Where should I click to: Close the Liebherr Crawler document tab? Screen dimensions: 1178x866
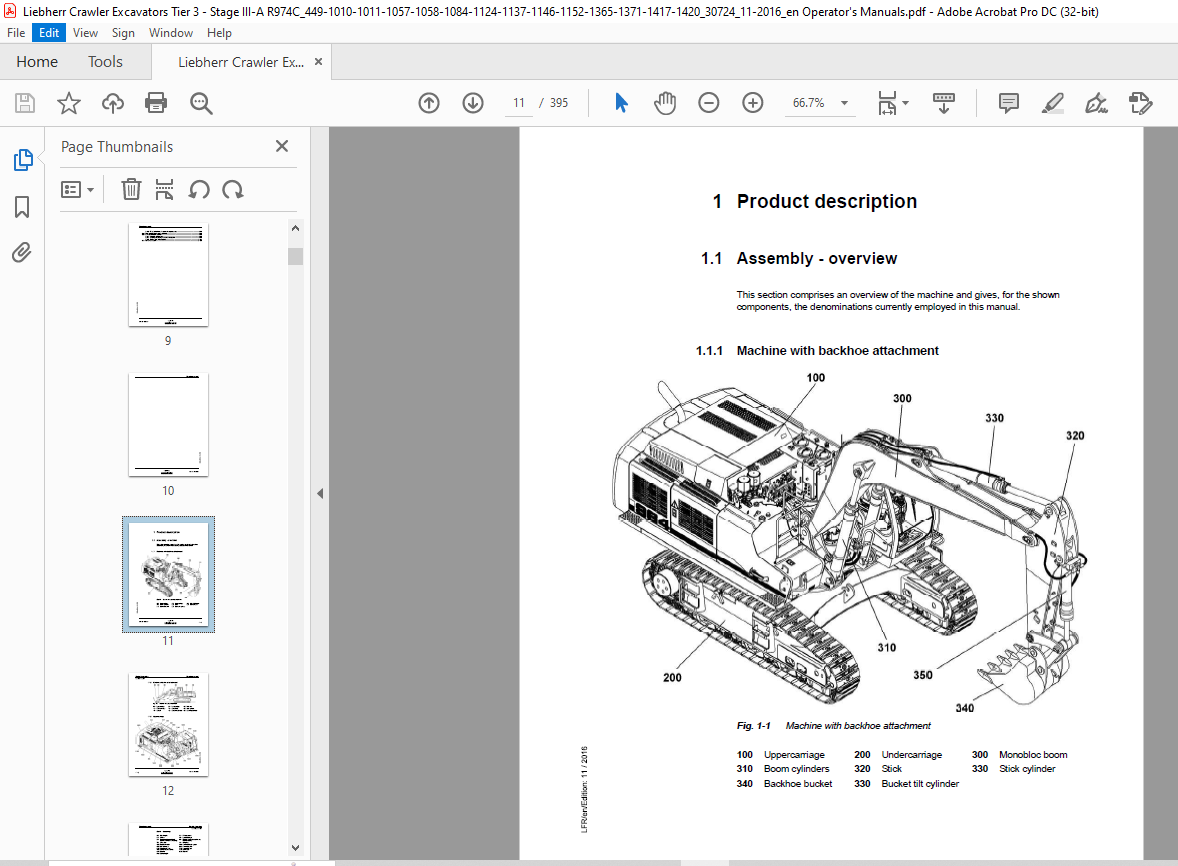(x=319, y=62)
